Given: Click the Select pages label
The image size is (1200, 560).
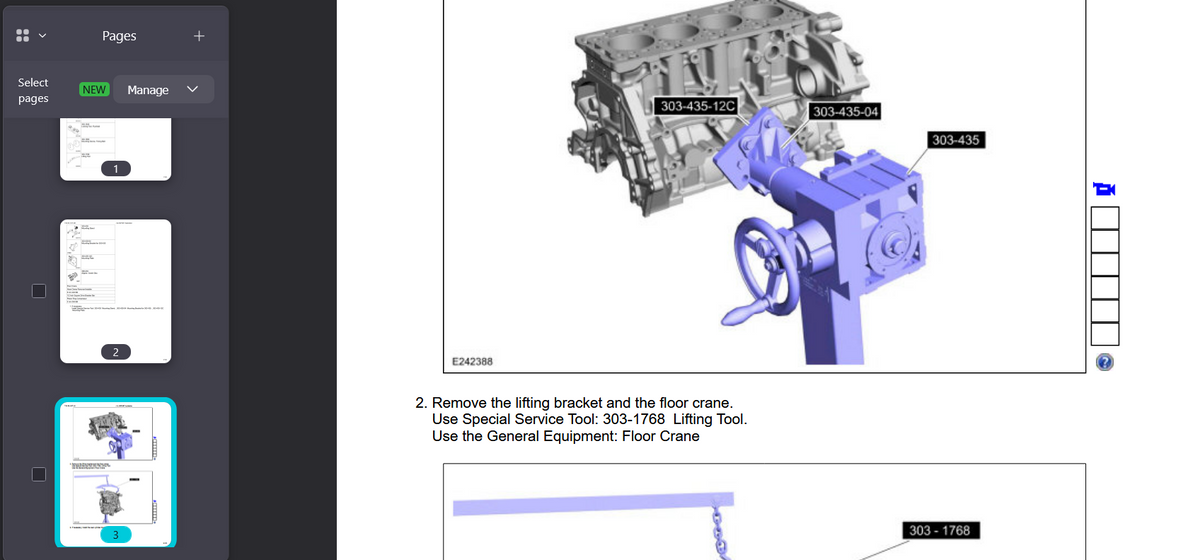Looking at the screenshot, I should [x=33, y=90].
